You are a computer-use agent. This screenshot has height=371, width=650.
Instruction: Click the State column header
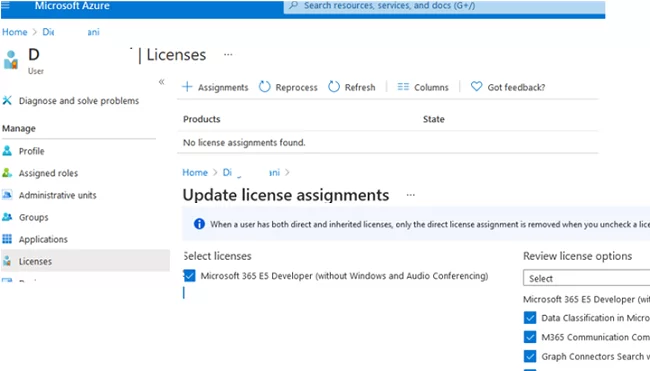(434, 119)
